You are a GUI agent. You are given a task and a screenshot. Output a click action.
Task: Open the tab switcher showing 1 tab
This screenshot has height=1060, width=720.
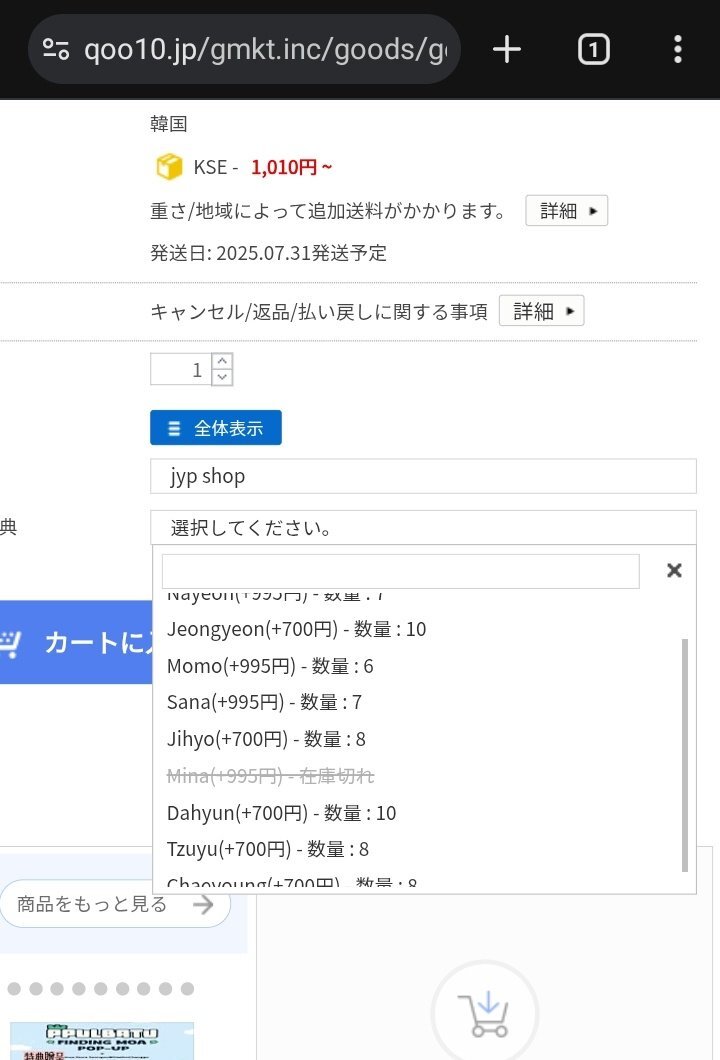(x=594, y=50)
